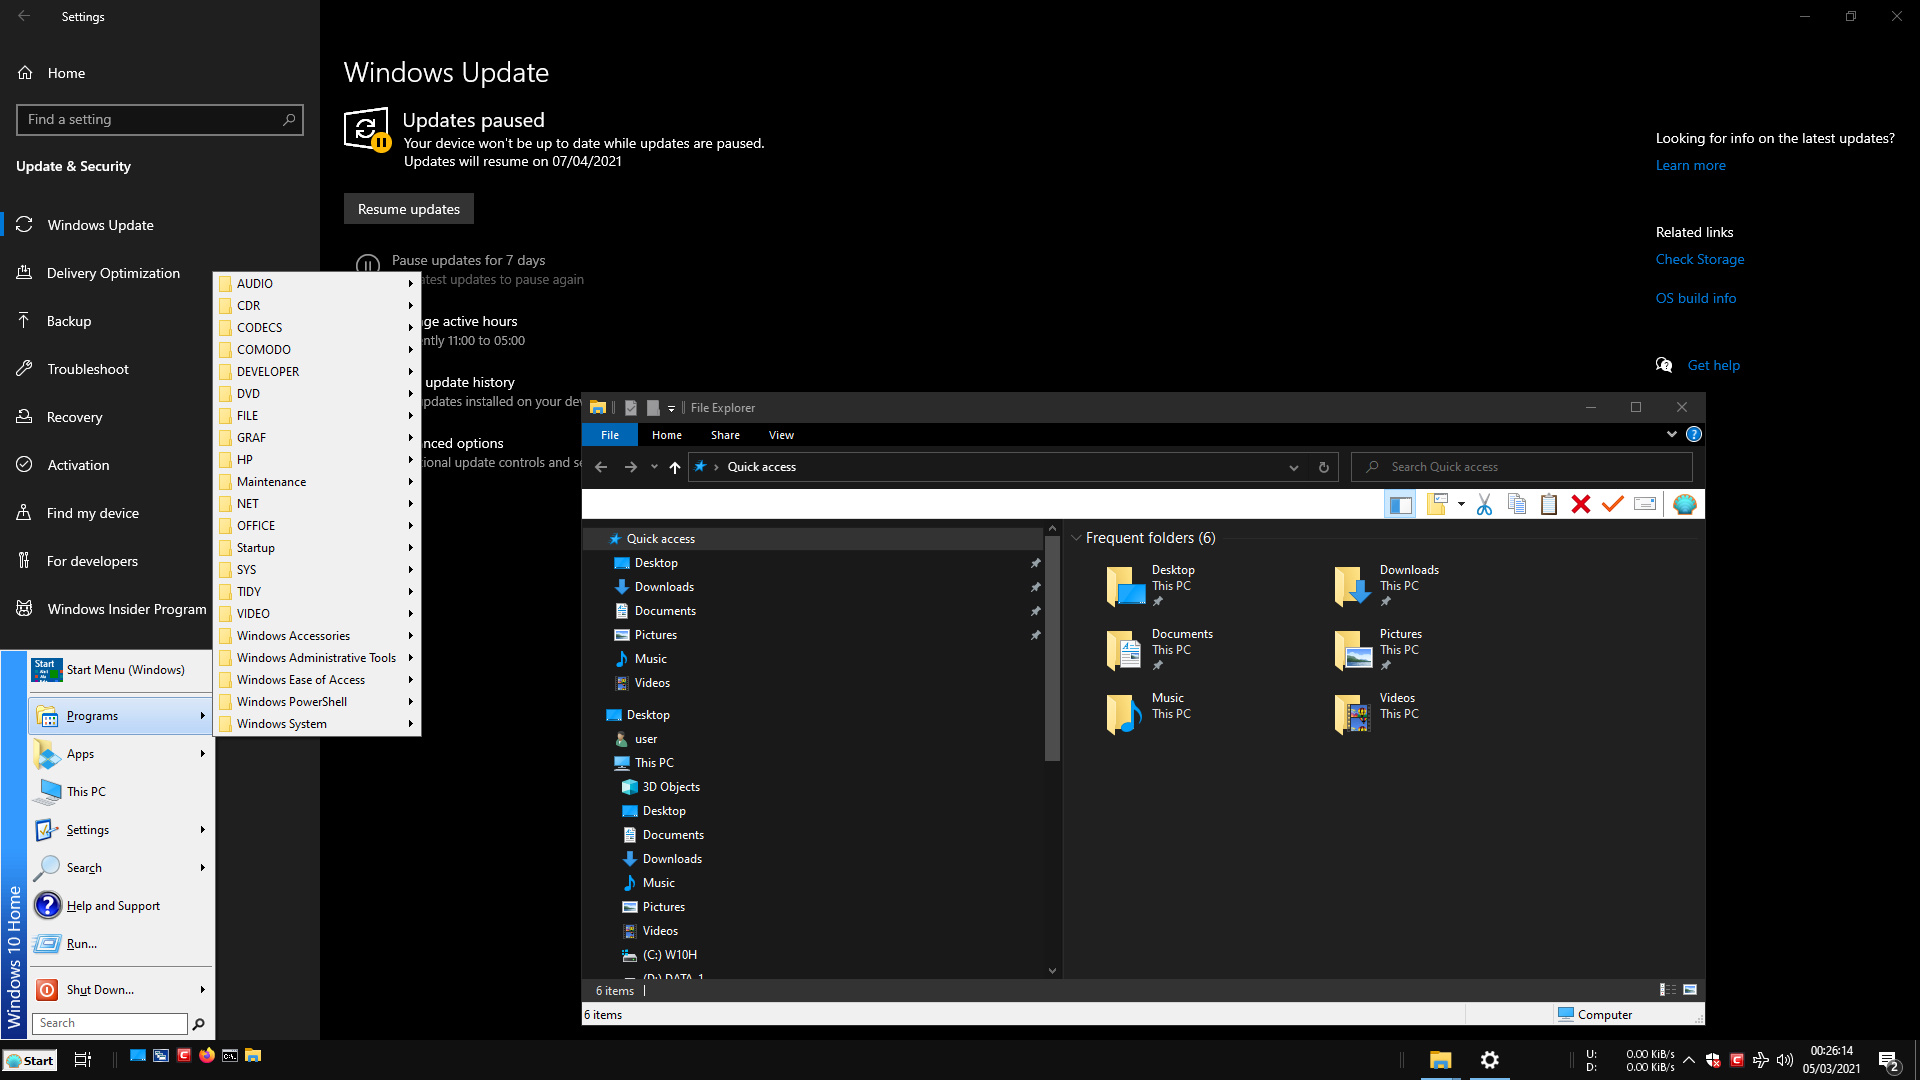Open Start Menu (Windows) entry
The width and height of the screenshot is (1920, 1080).
pyautogui.click(x=121, y=670)
